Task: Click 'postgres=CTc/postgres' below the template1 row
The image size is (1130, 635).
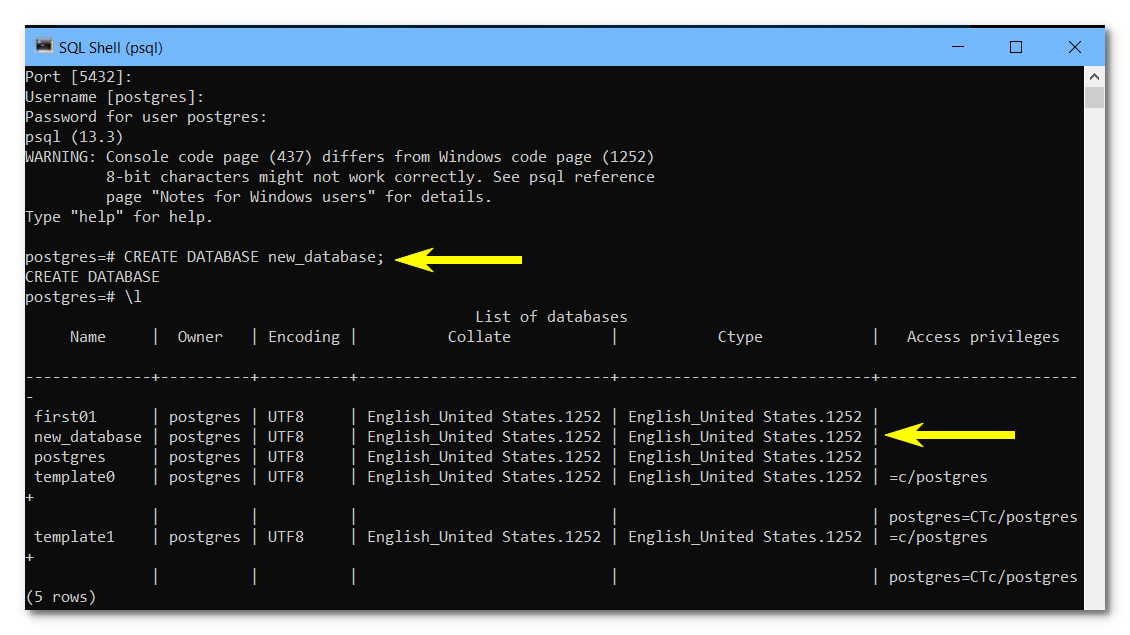Action: 983,577
